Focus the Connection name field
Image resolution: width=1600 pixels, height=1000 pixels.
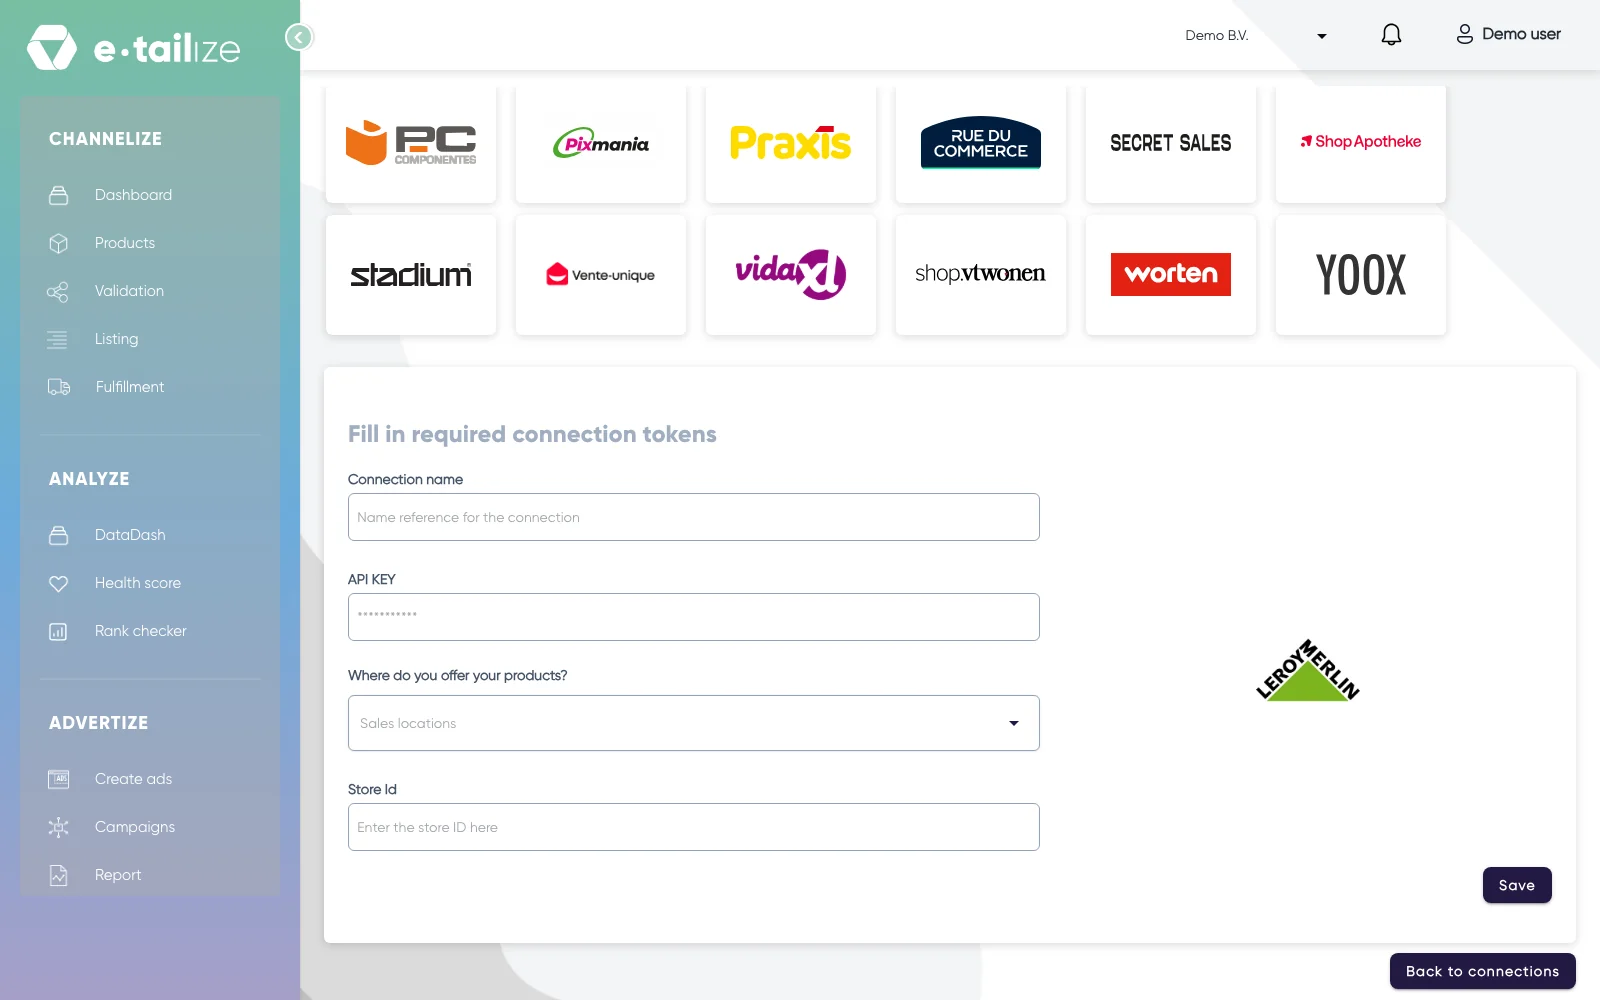click(694, 517)
